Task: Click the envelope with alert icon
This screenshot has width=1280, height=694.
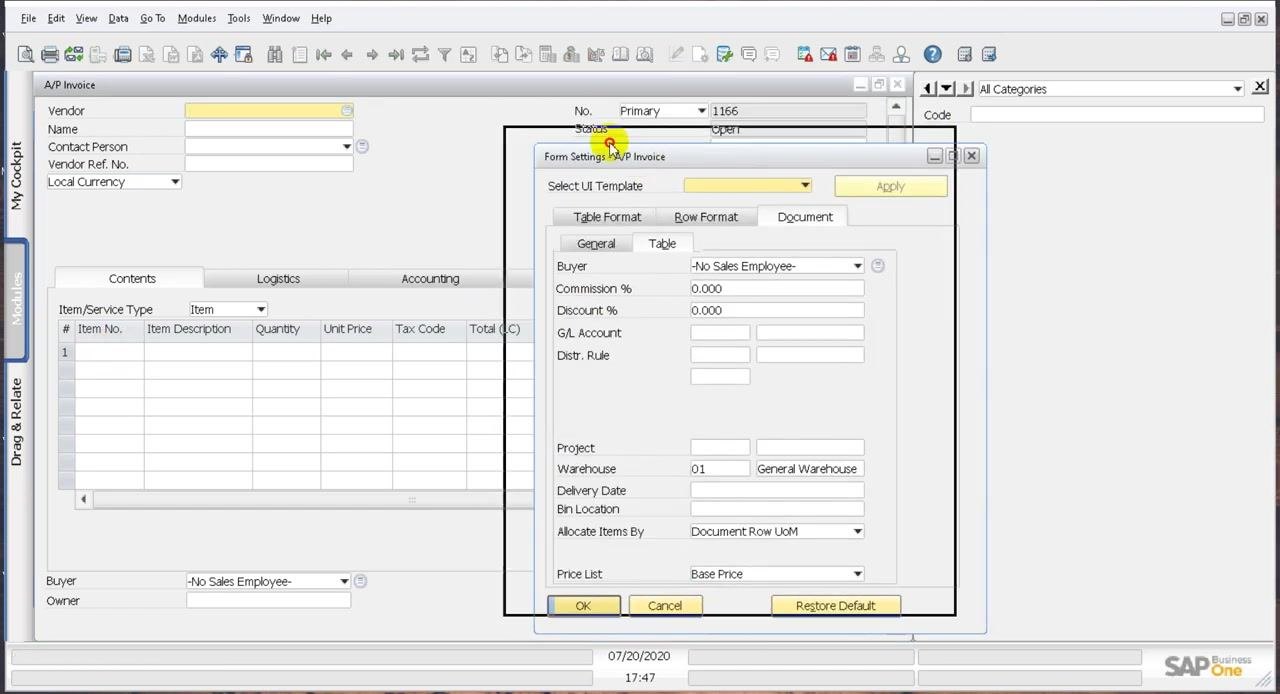Action: pos(828,54)
